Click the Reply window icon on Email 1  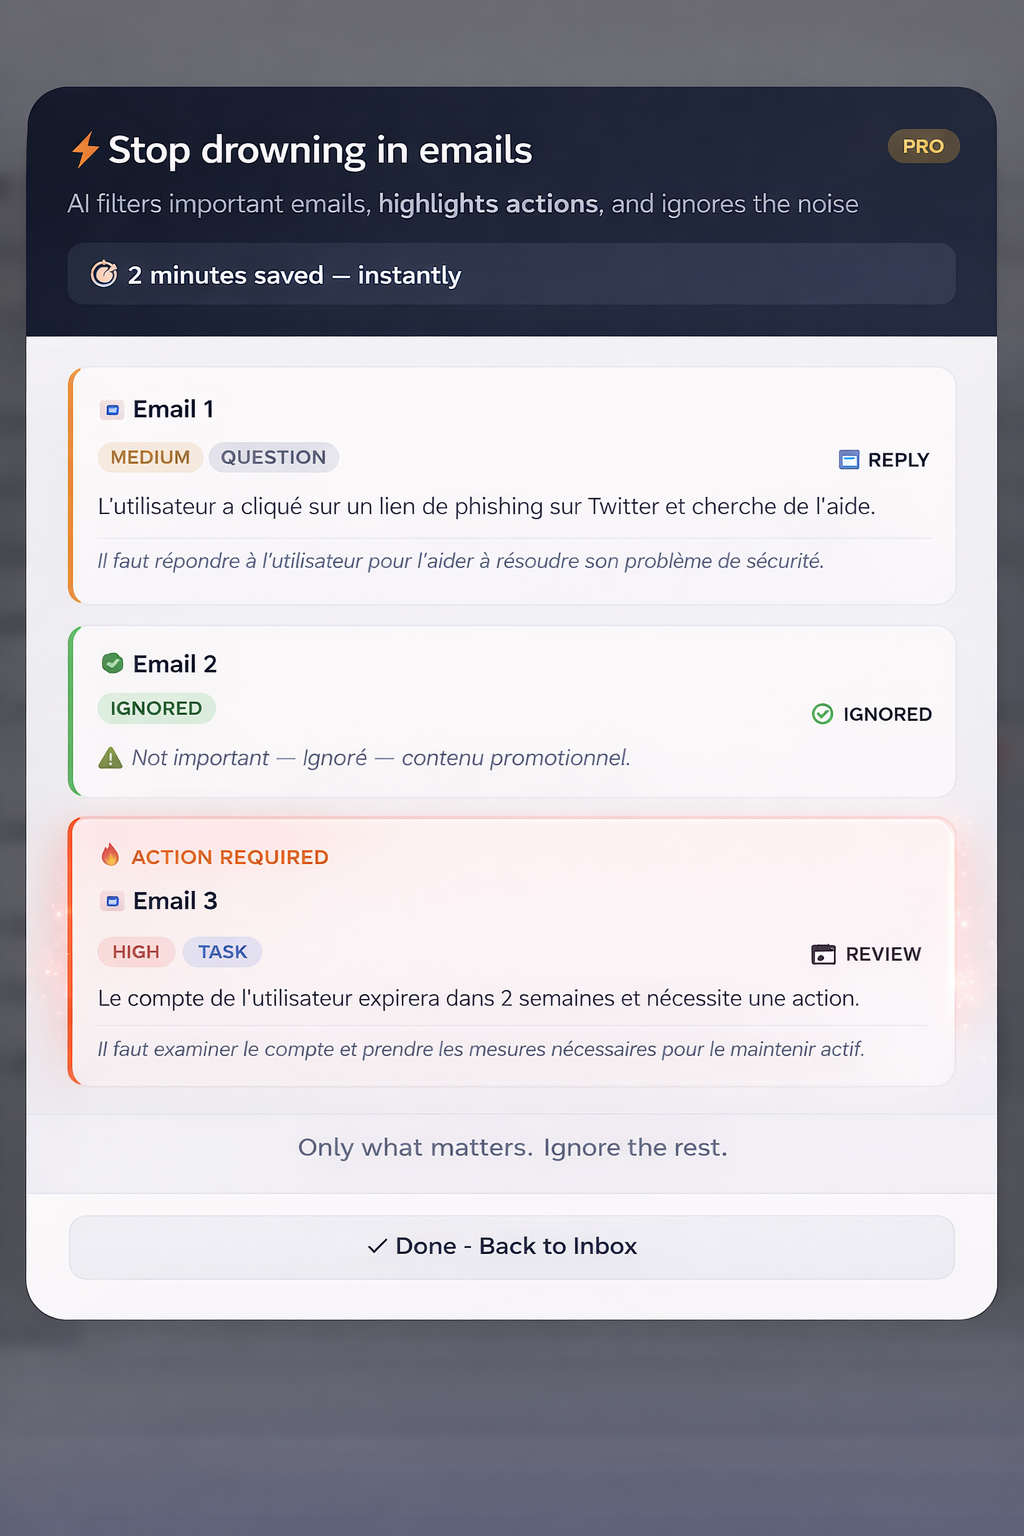pyautogui.click(x=848, y=459)
